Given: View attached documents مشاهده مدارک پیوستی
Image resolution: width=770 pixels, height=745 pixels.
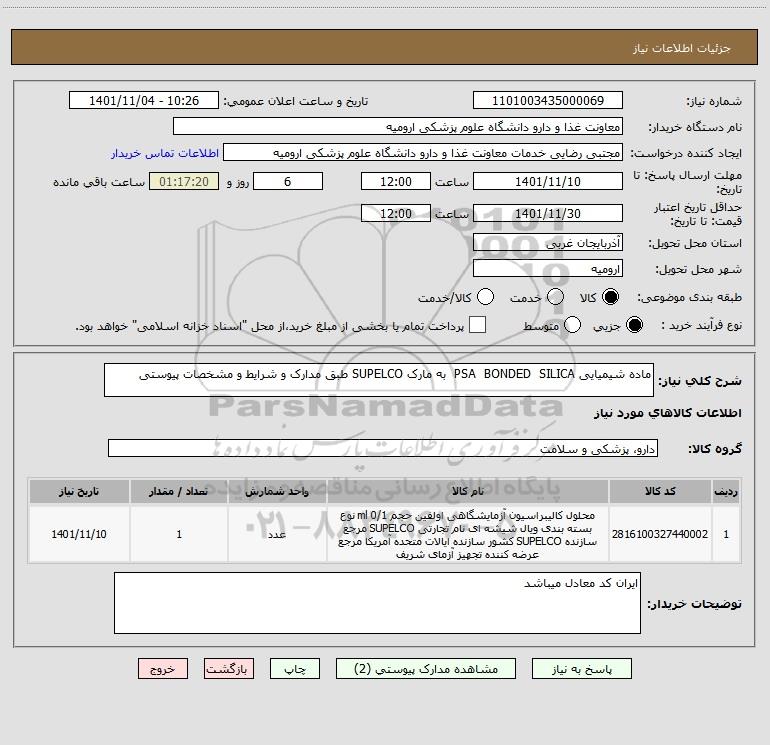Looking at the screenshot, I should pyautogui.click(x=426, y=669).
